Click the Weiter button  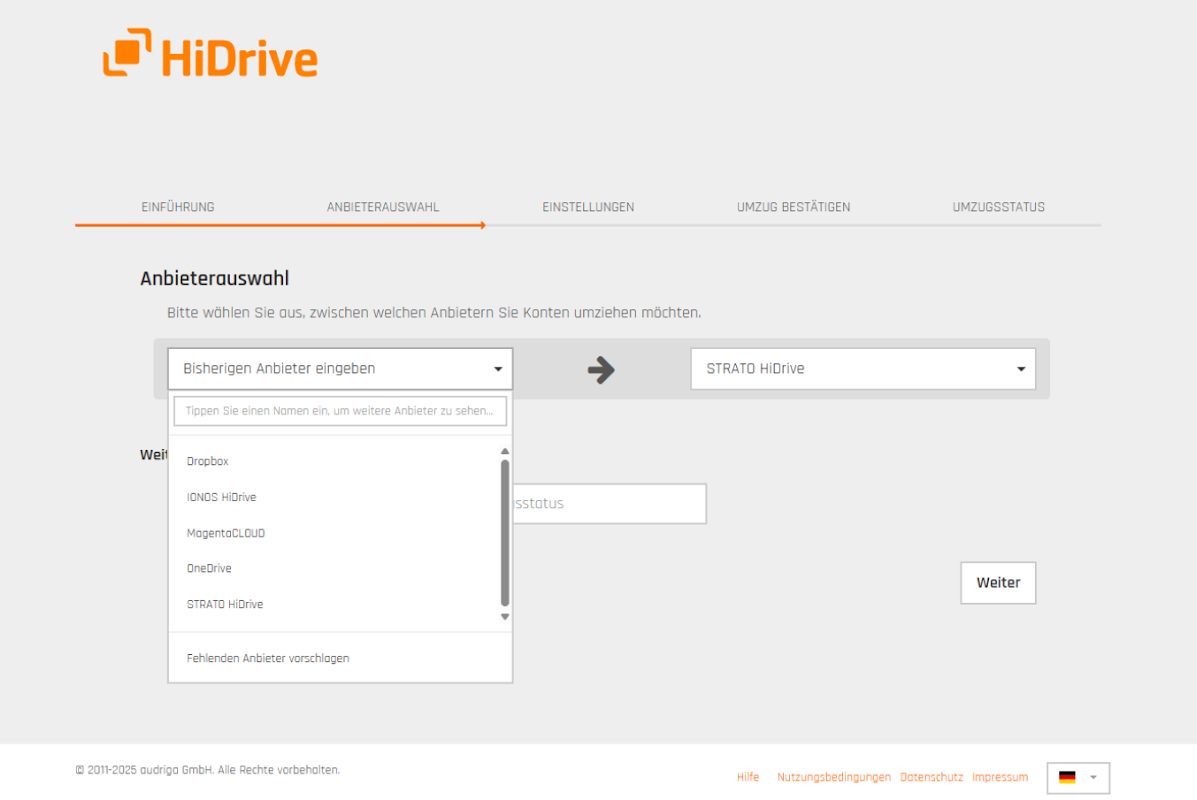point(997,582)
